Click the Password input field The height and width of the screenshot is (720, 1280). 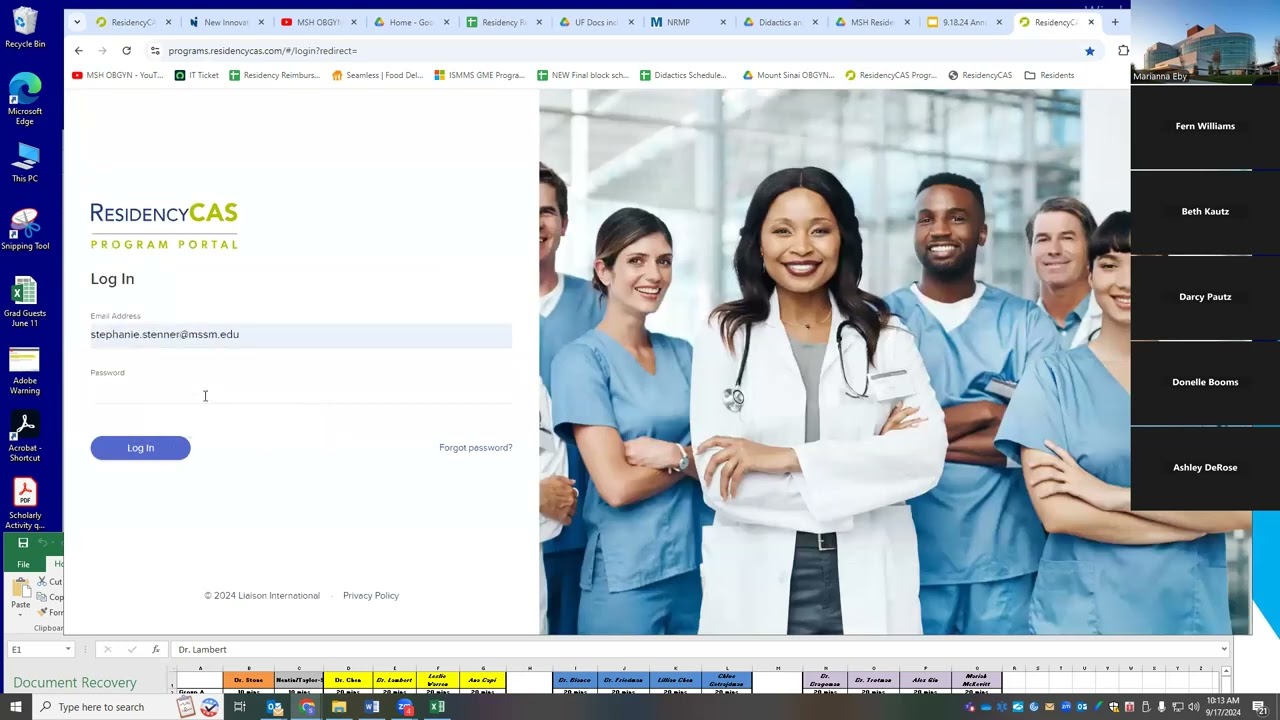(x=301, y=392)
